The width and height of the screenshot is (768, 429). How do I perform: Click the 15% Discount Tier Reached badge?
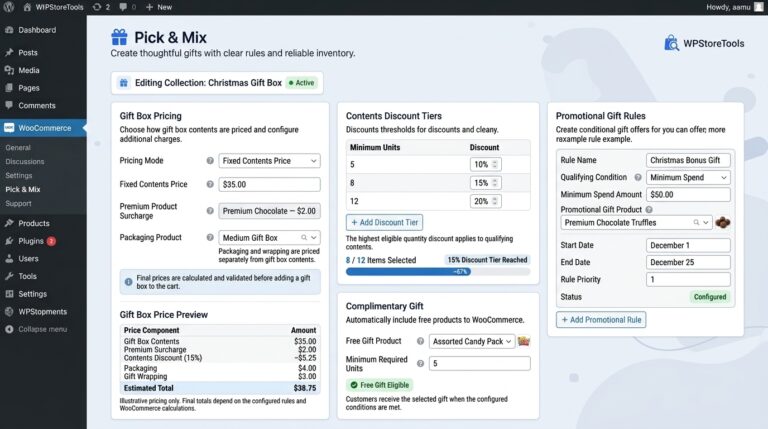click(x=487, y=260)
